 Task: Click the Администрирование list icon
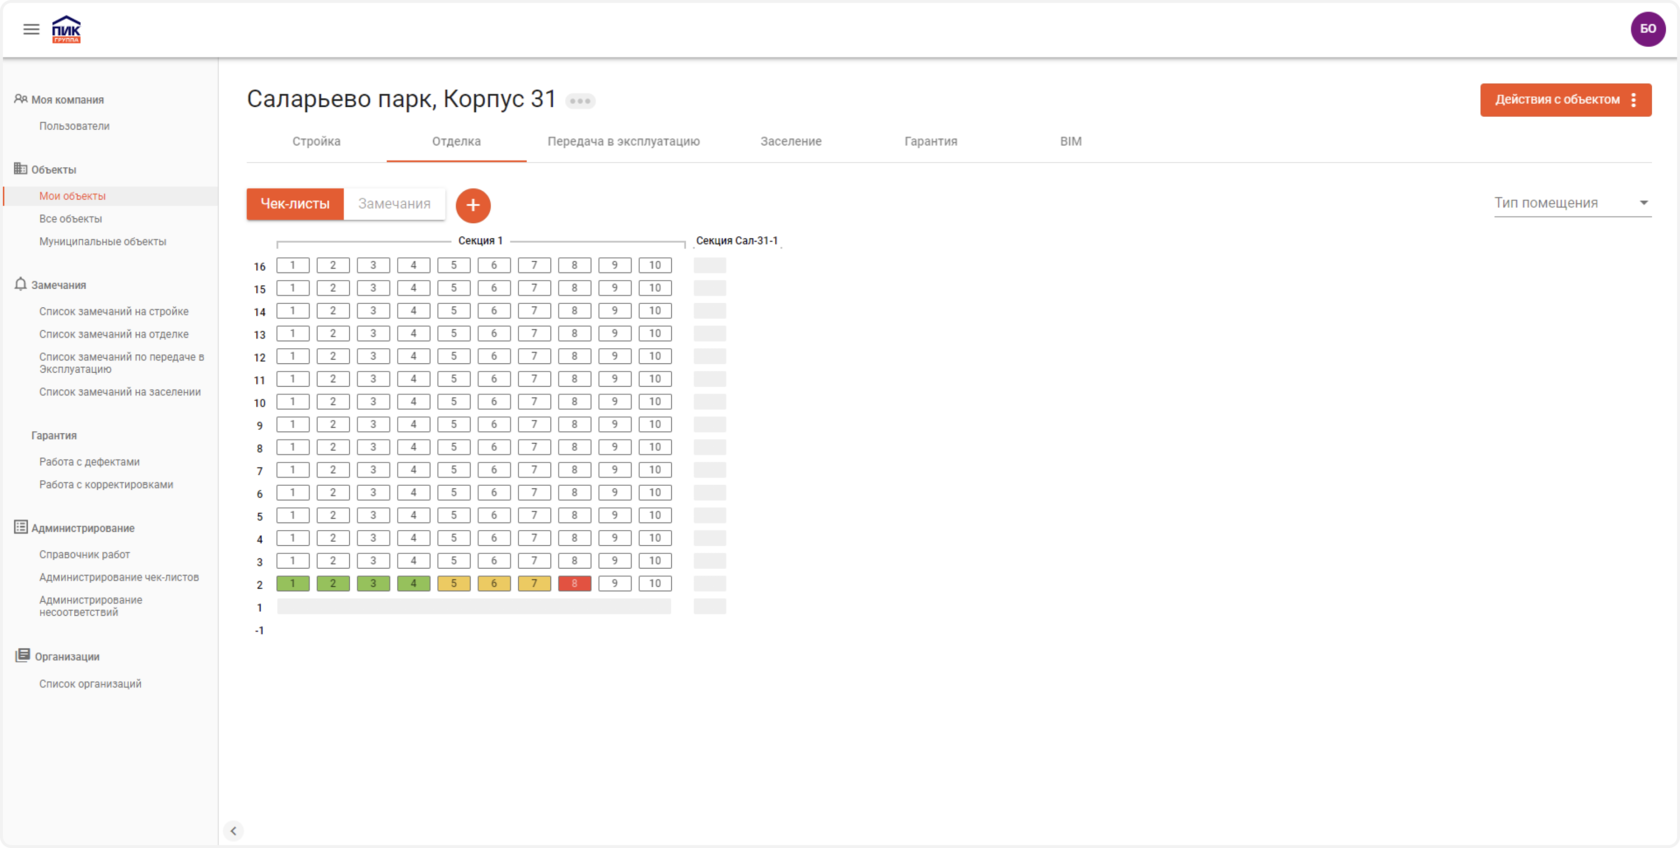pos(20,527)
